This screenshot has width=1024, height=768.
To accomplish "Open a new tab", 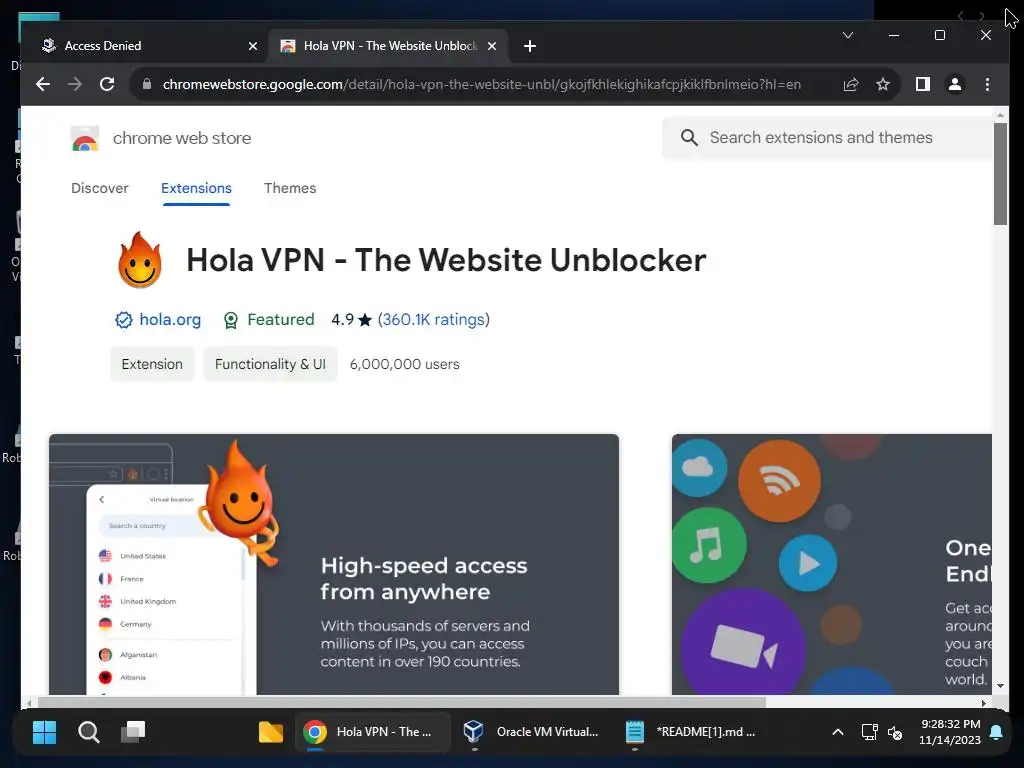I will point(530,46).
